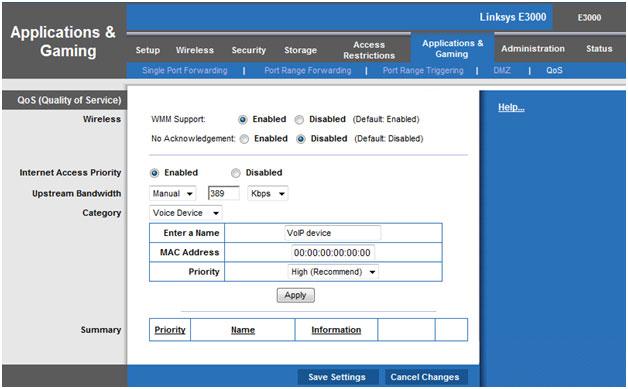
Task: Select No Acknowledgement Disabled radio button
Action: coord(301,139)
